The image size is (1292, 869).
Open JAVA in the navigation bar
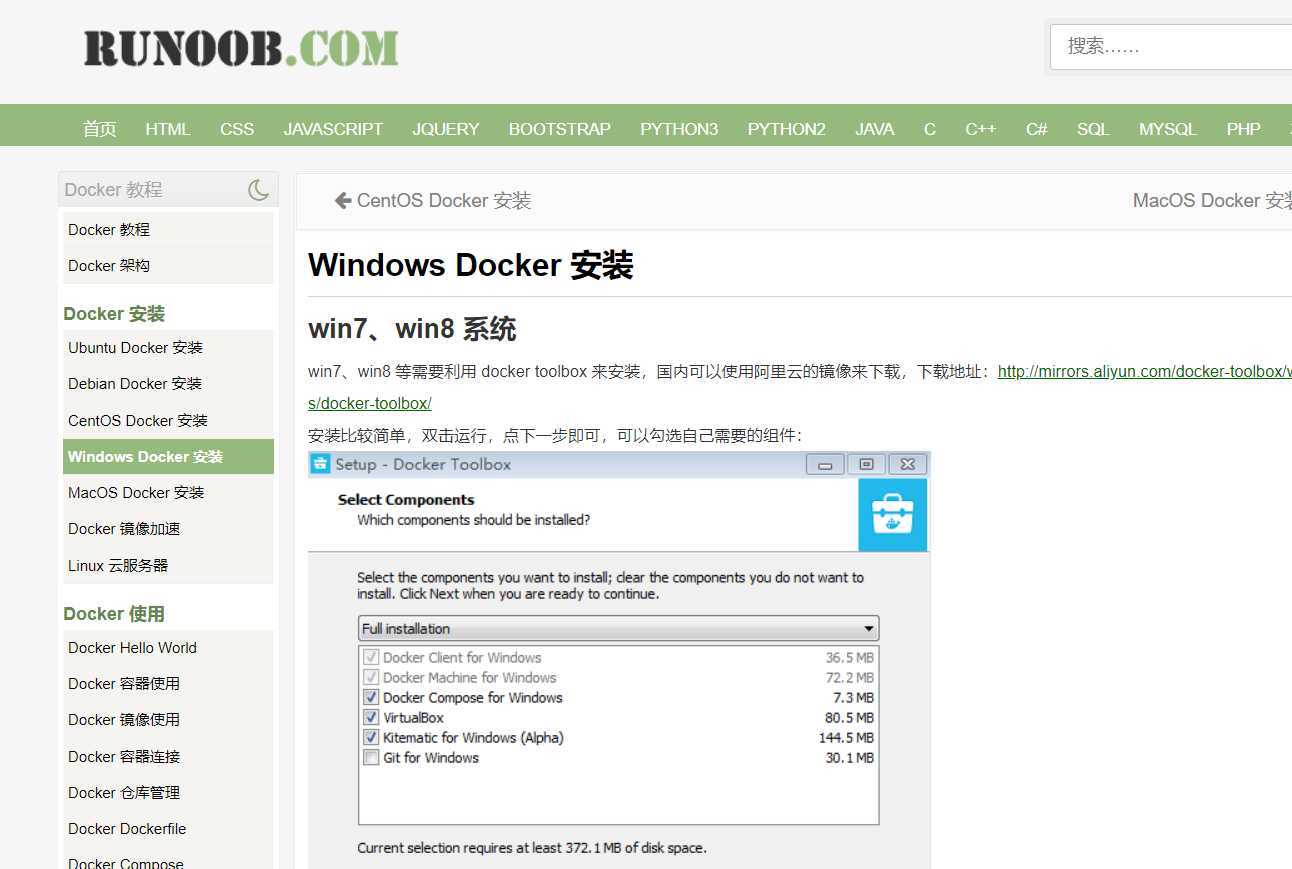[874, 129]
